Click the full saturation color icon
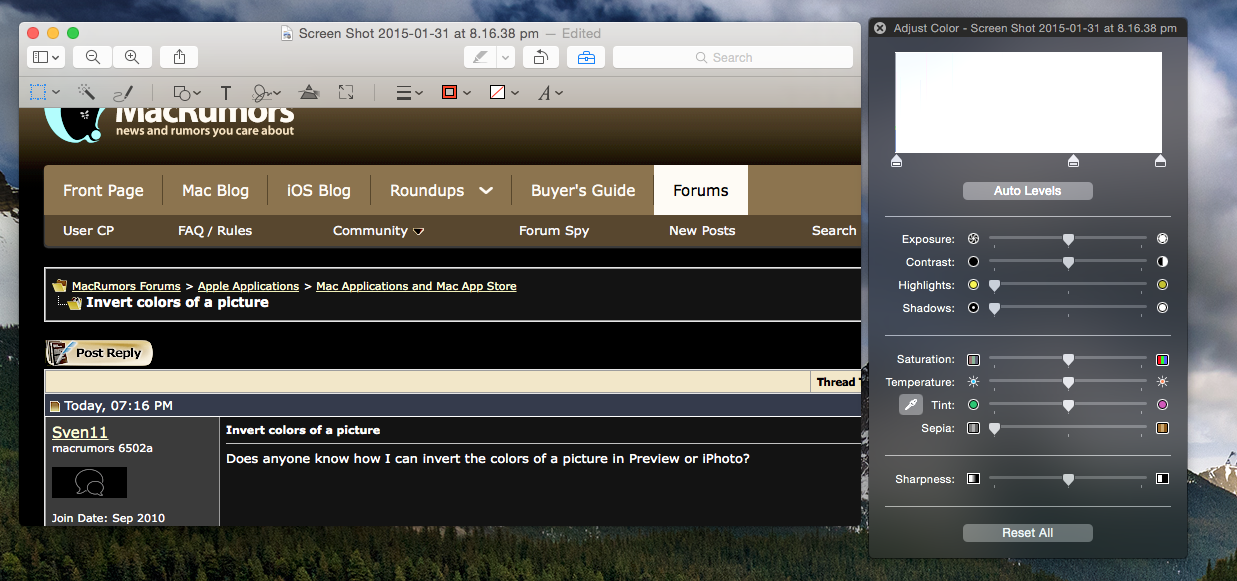This screenshot has width=1237, height=581. click(x=1162, y=359)
